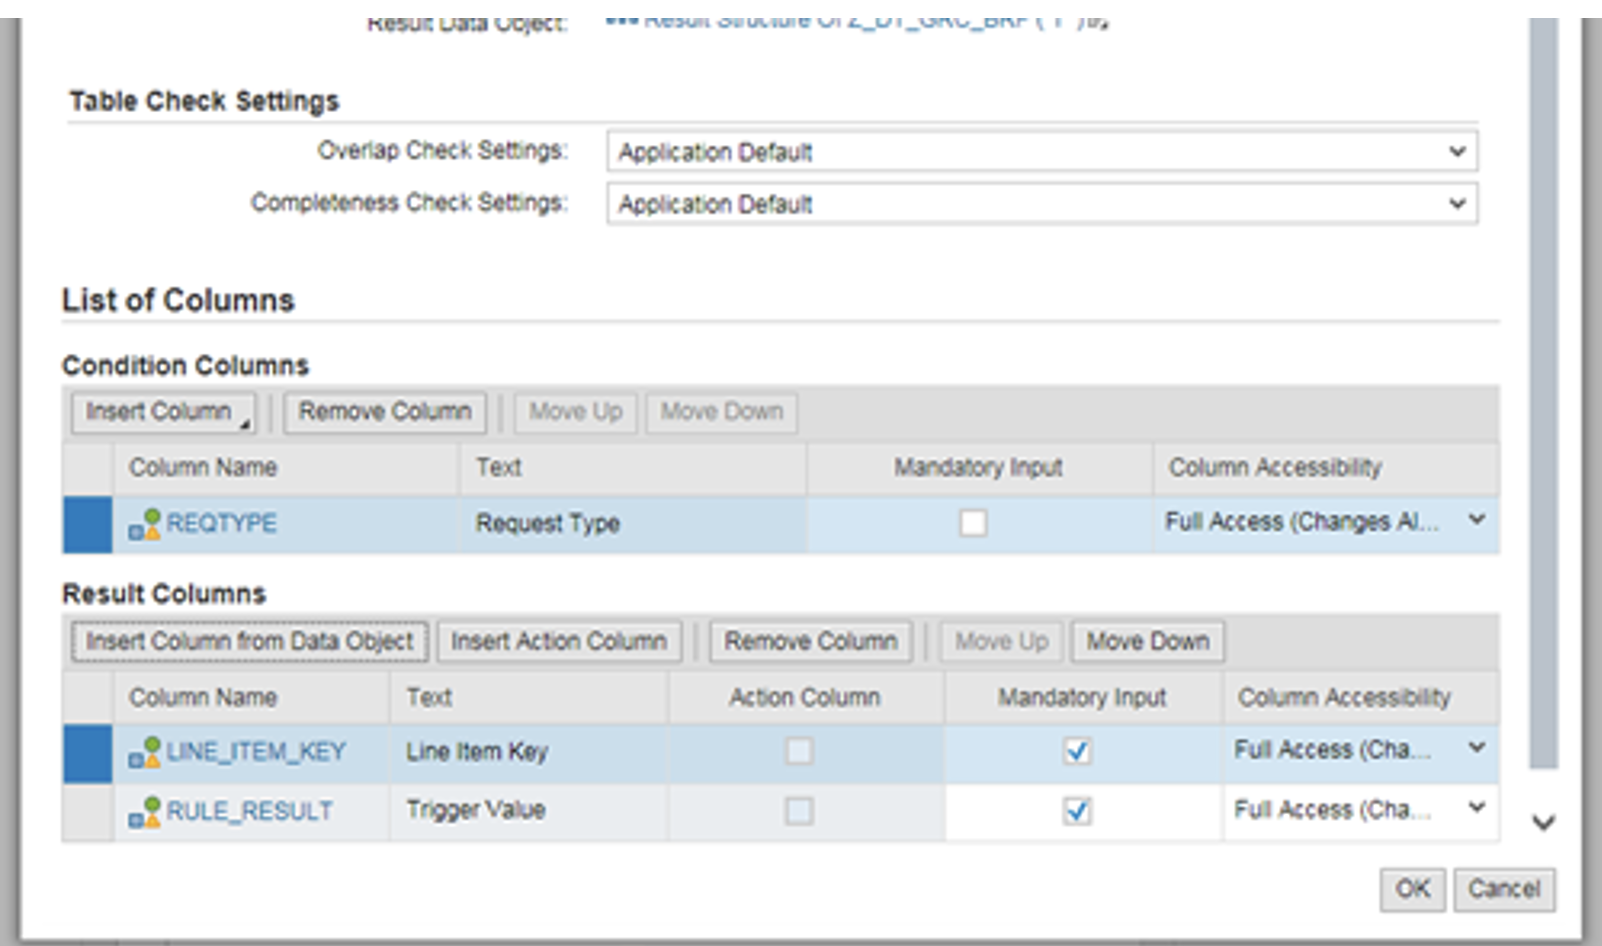1602x946 pixels.
Task: Open the LINE_ITEM_KEY column link
Action: pyautogui.click(x=256, y=752)
